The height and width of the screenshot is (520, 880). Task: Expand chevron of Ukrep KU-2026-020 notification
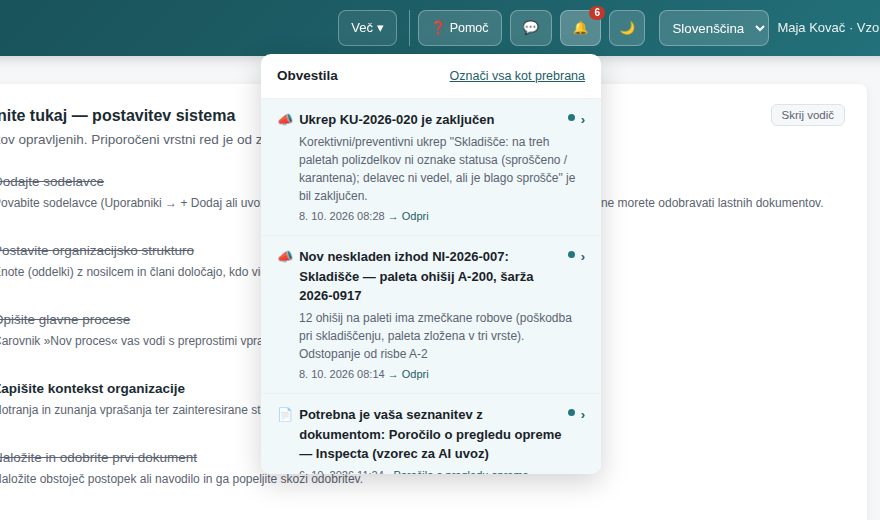583,120
